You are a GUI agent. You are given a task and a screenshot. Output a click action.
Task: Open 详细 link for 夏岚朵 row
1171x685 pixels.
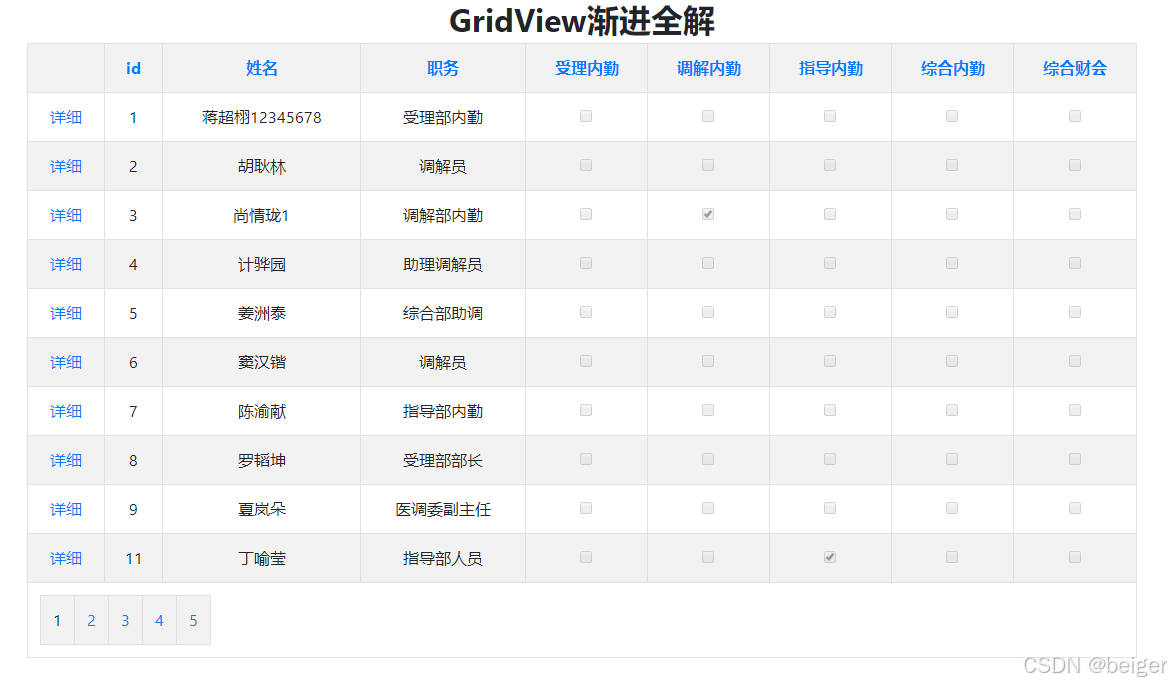coord(66,509)
